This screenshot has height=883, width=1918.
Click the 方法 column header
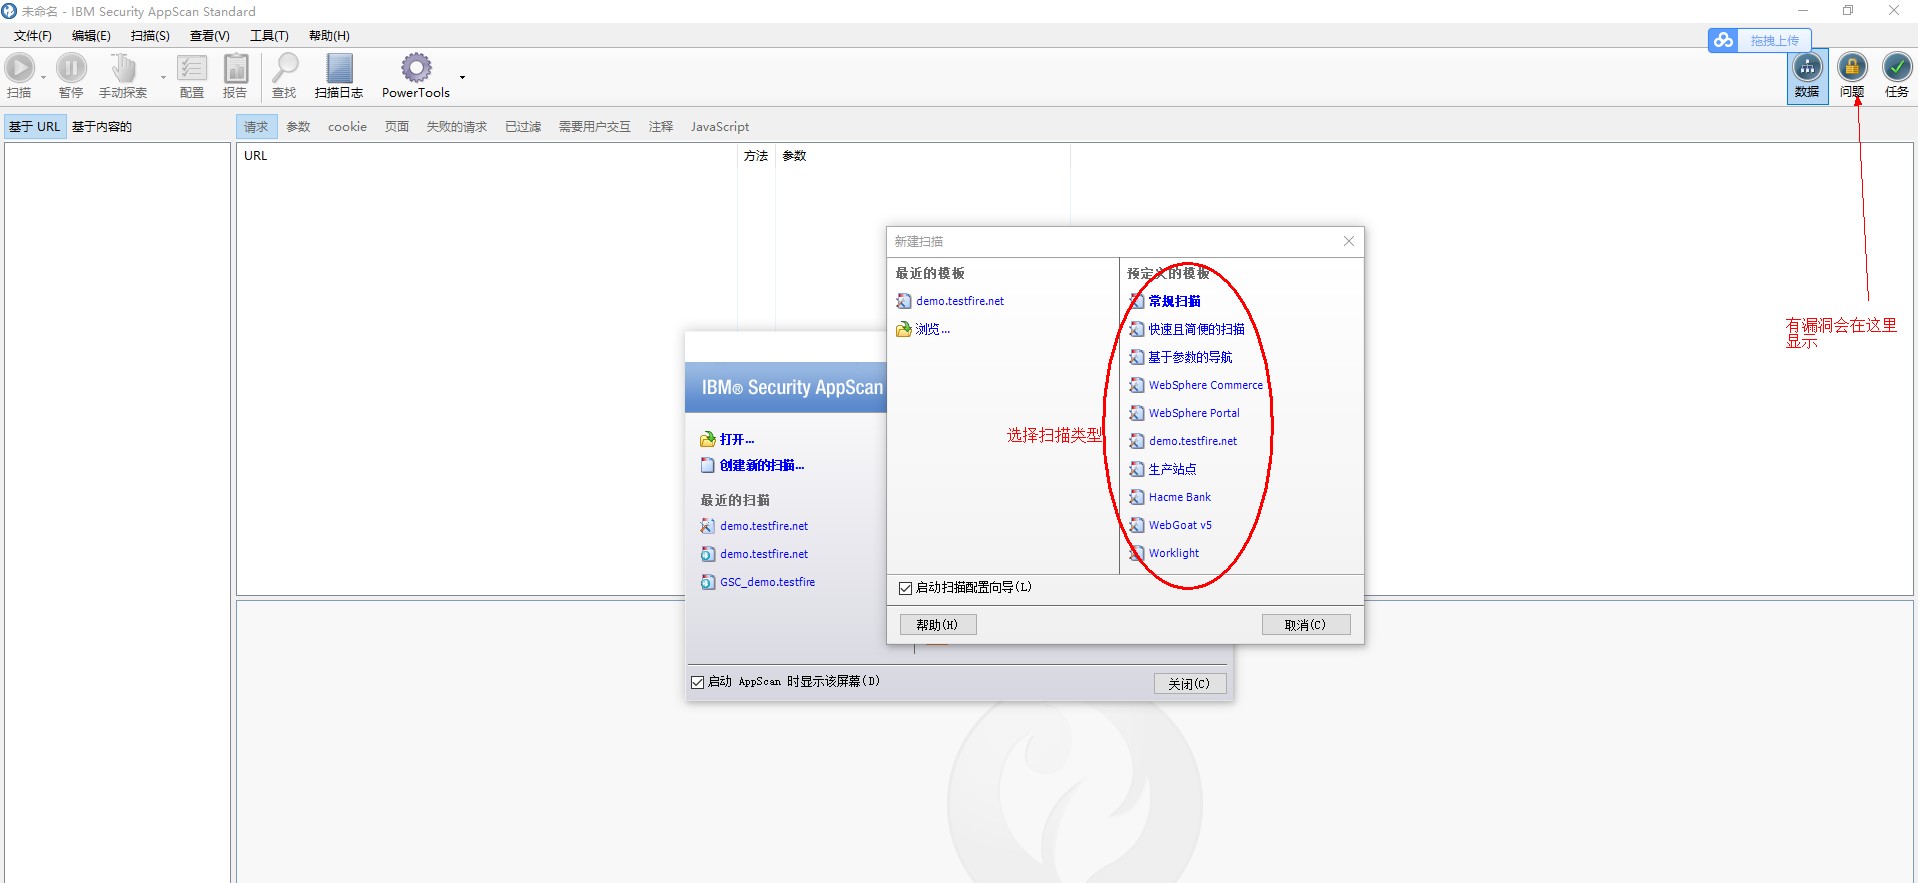pos(756,156)
